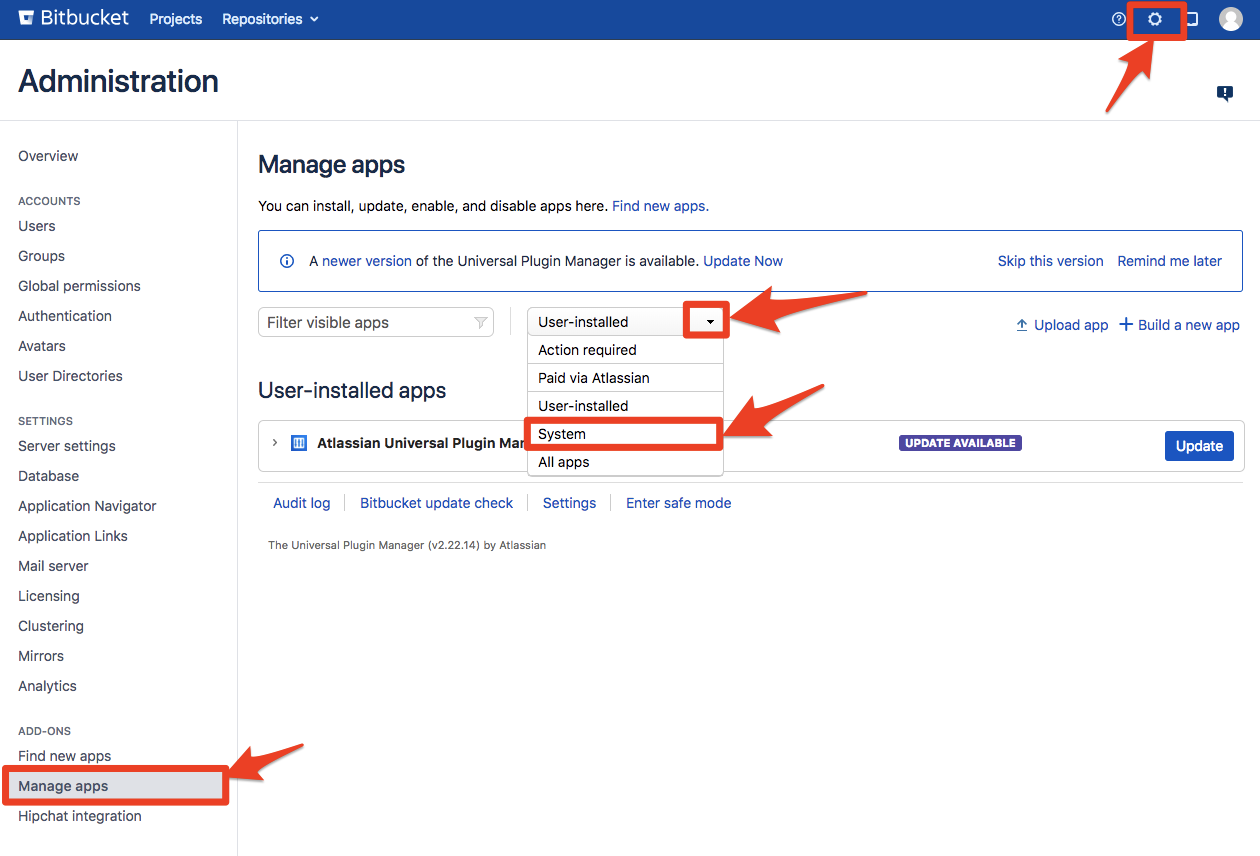Click the upload arrow beside Upload app
This screenshot has width=1260, height=856.
(x=1021, y=324)
